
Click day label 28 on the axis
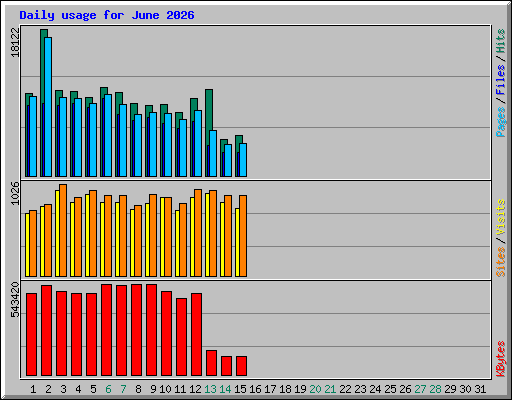click(x=436, y=389)
